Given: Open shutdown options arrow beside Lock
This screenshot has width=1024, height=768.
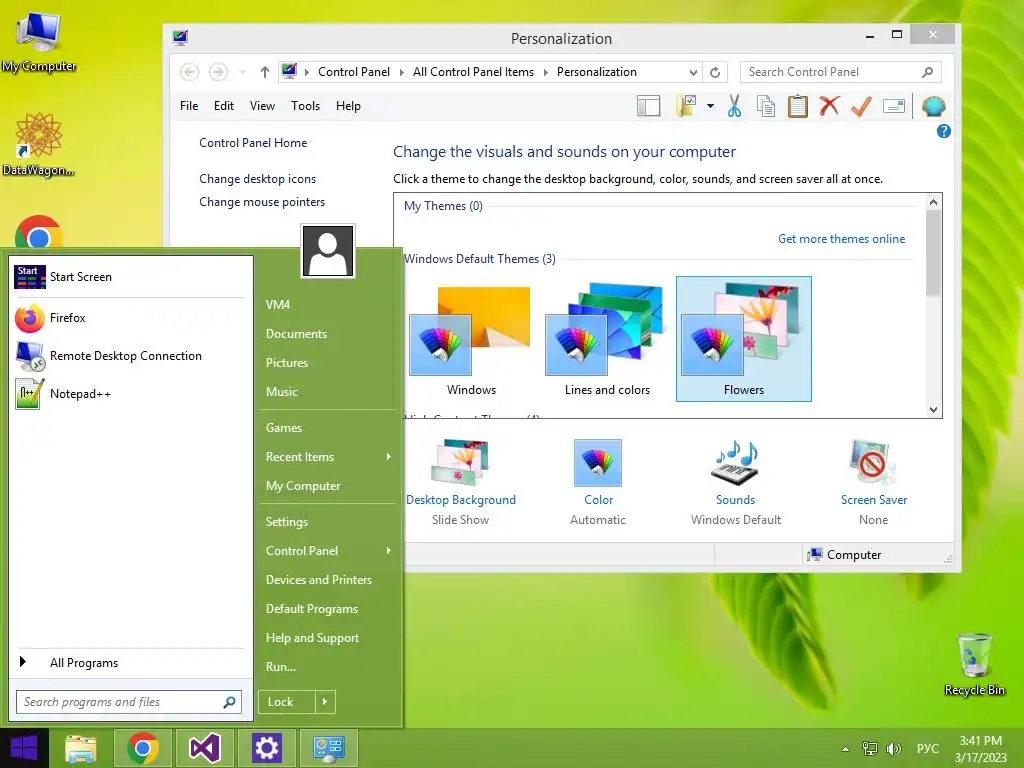Looking at the screenshot, I should coord(325,702).
